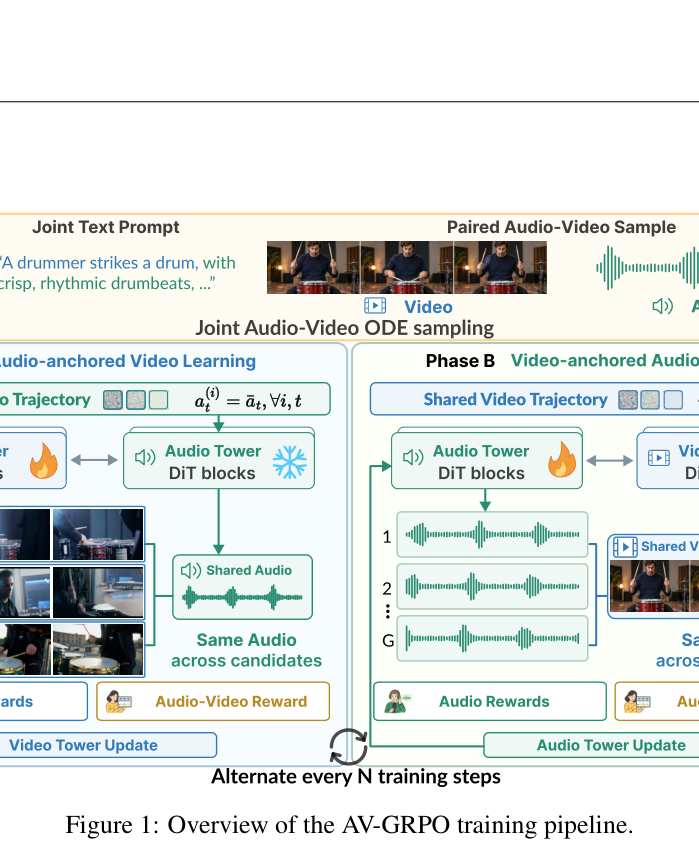The height and width of the screenshot is (853, 699).
Task: Click the speaker icon in Phase A Audio Tower
Action: [x=145, y=458]
